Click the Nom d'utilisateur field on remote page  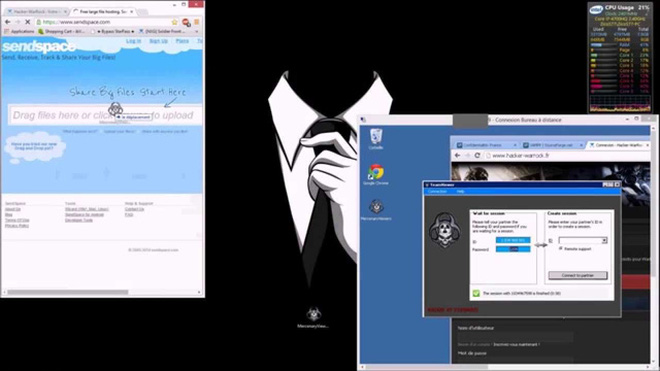click(515, 336)
